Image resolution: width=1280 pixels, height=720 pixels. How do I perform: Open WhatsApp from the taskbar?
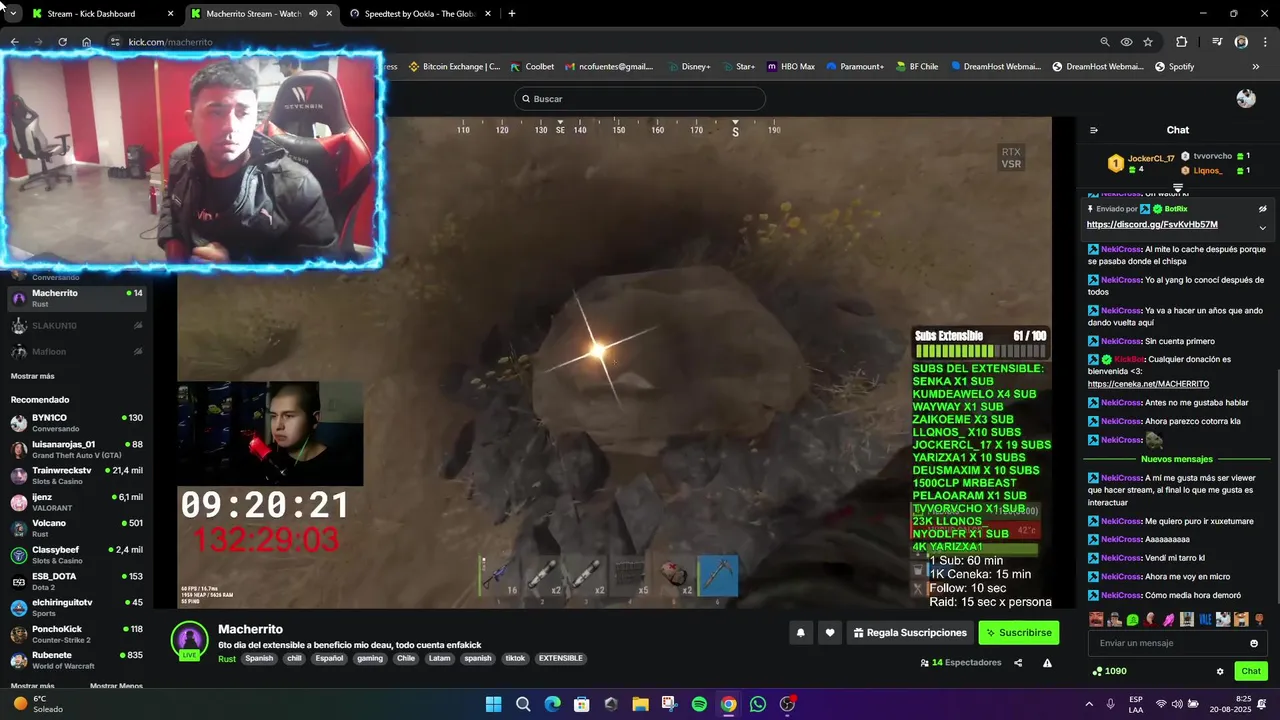pyautogui.click(x=757, y=704)
